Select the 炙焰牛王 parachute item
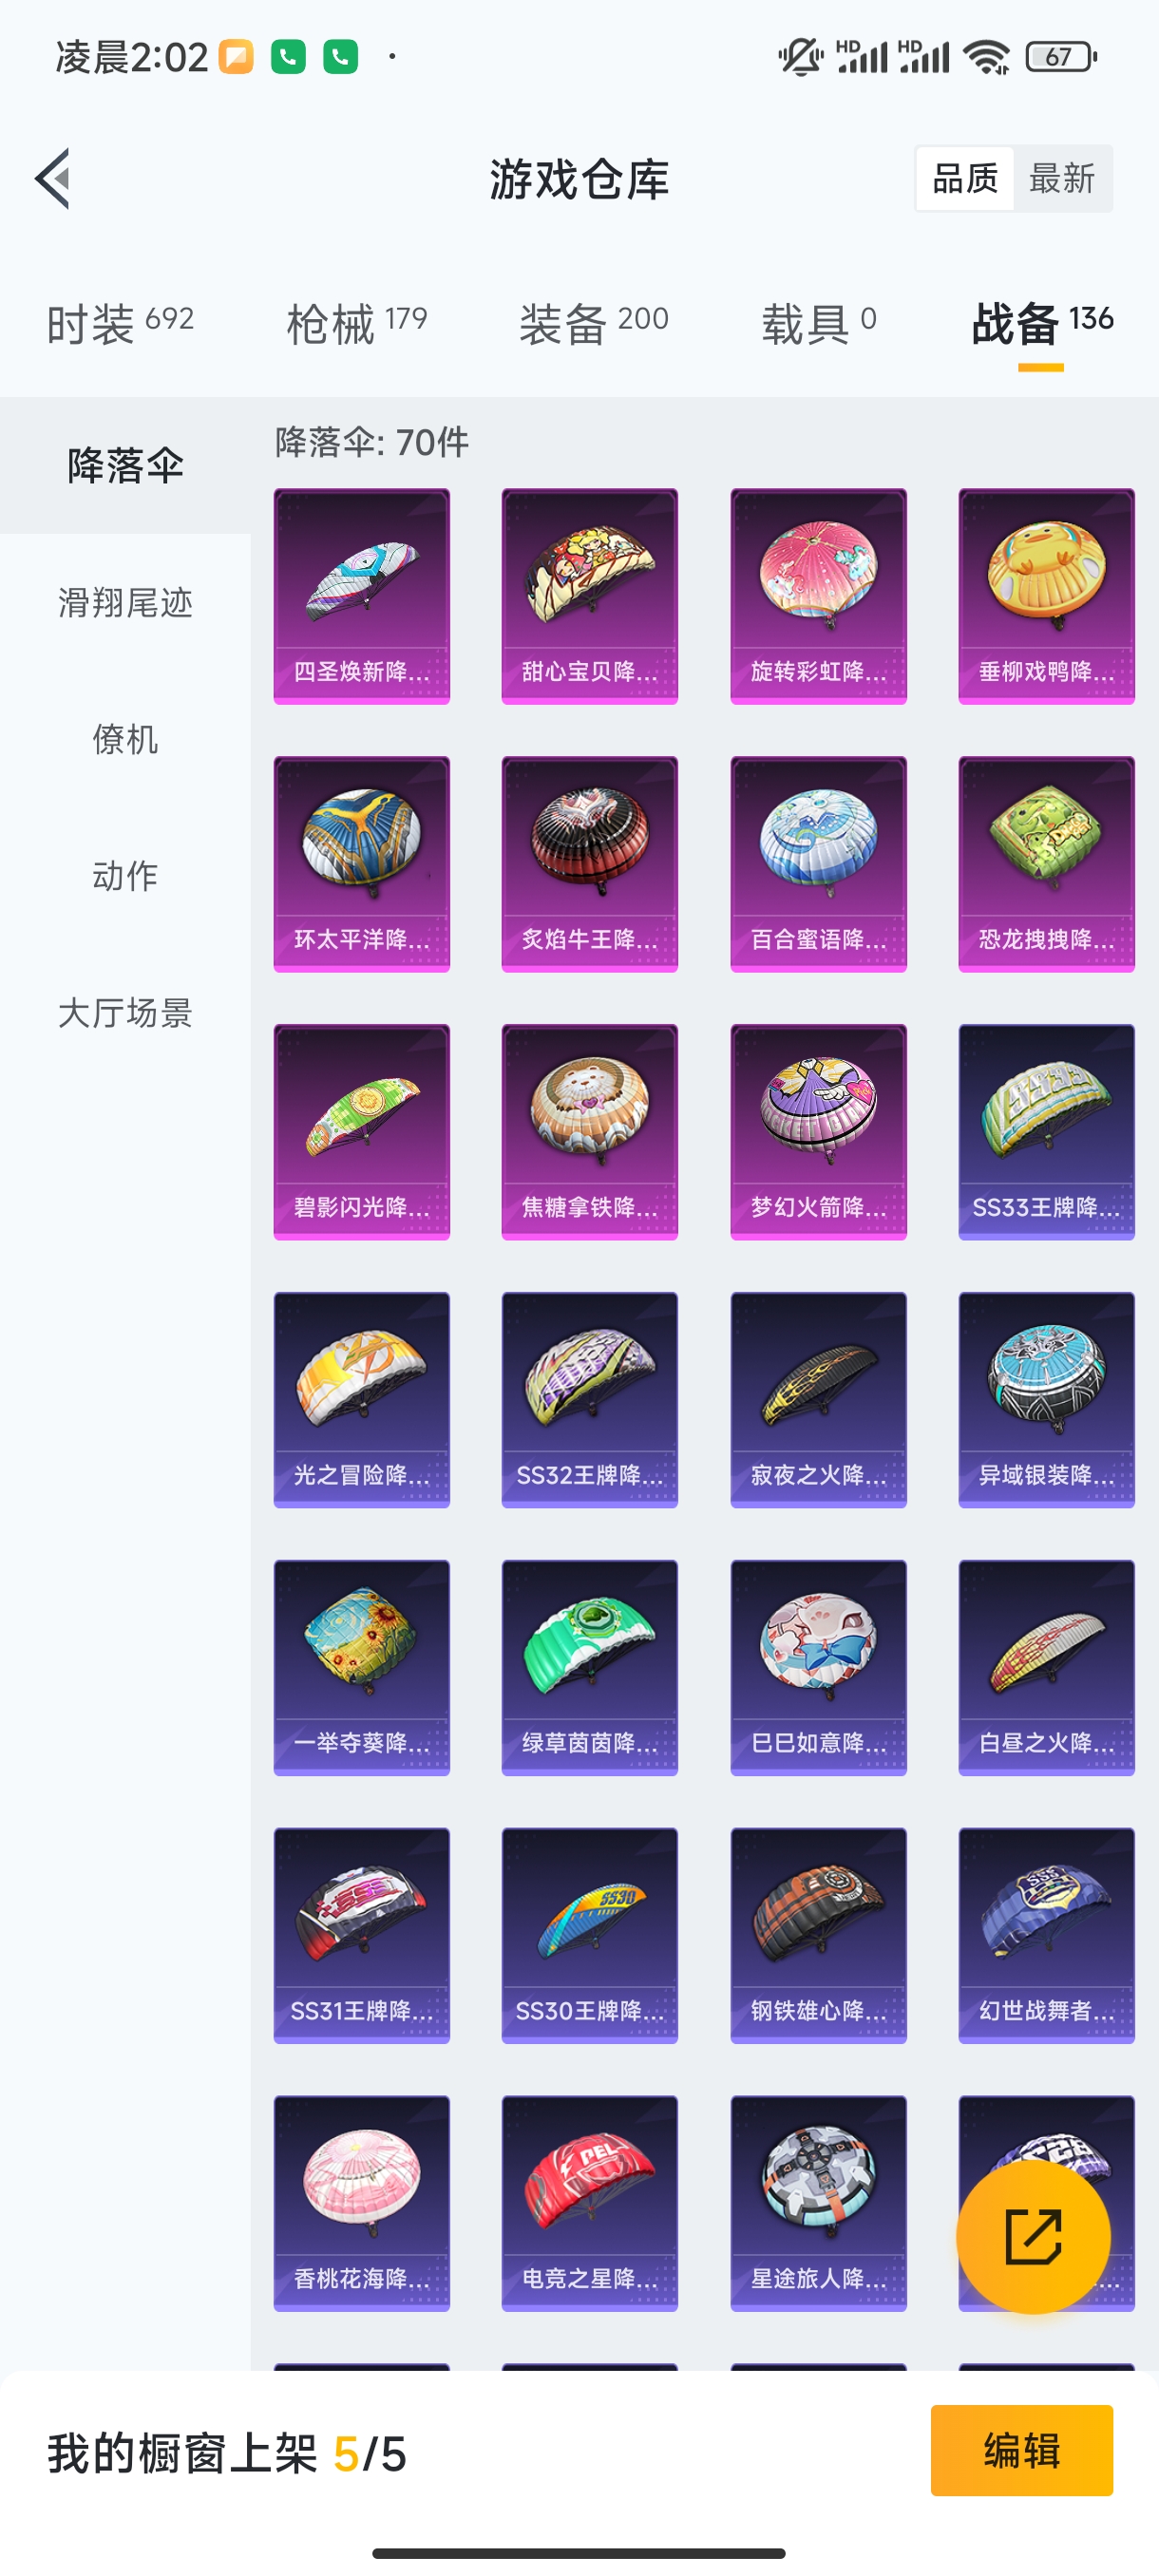 tap(590, 864)
